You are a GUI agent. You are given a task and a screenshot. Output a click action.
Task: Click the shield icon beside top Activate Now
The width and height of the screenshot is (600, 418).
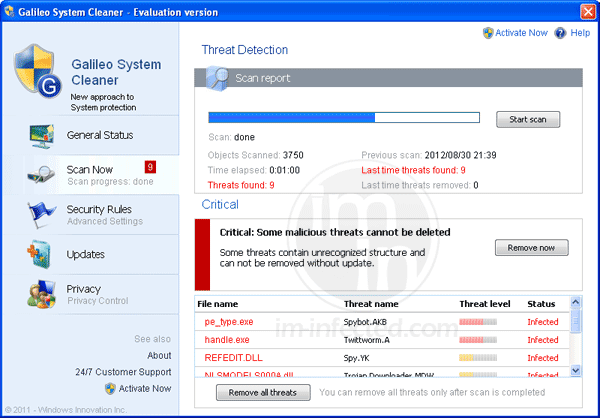pyautogui.click(x=488, y=33)
